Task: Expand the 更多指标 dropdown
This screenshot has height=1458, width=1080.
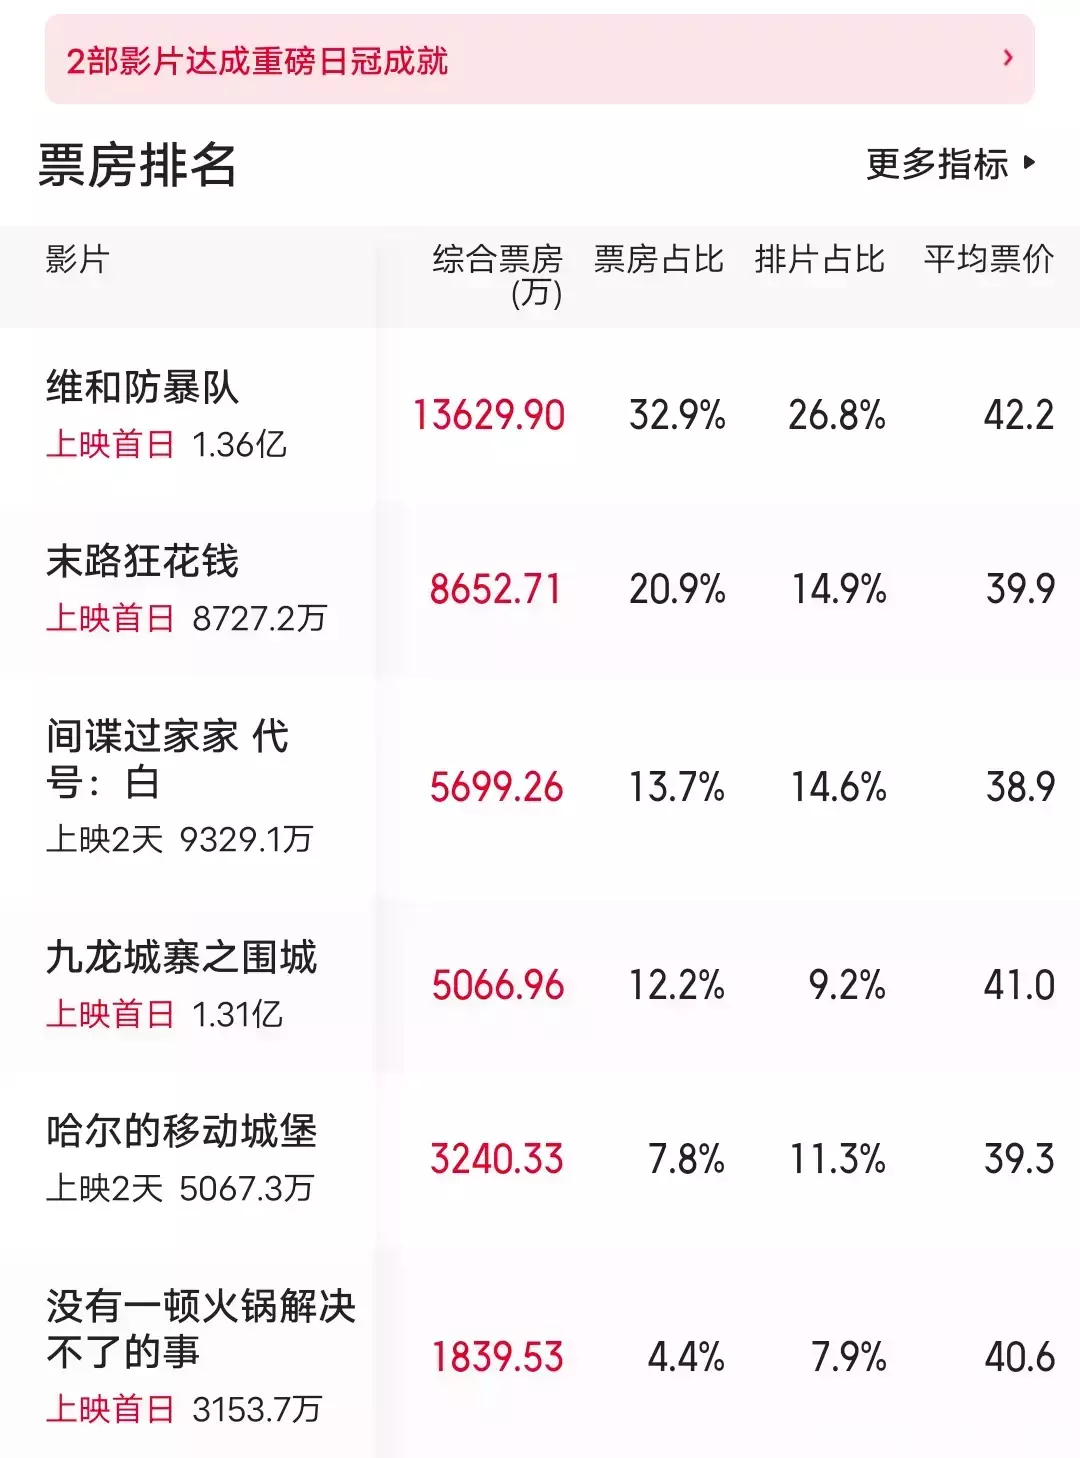Action: click(937, 164)
